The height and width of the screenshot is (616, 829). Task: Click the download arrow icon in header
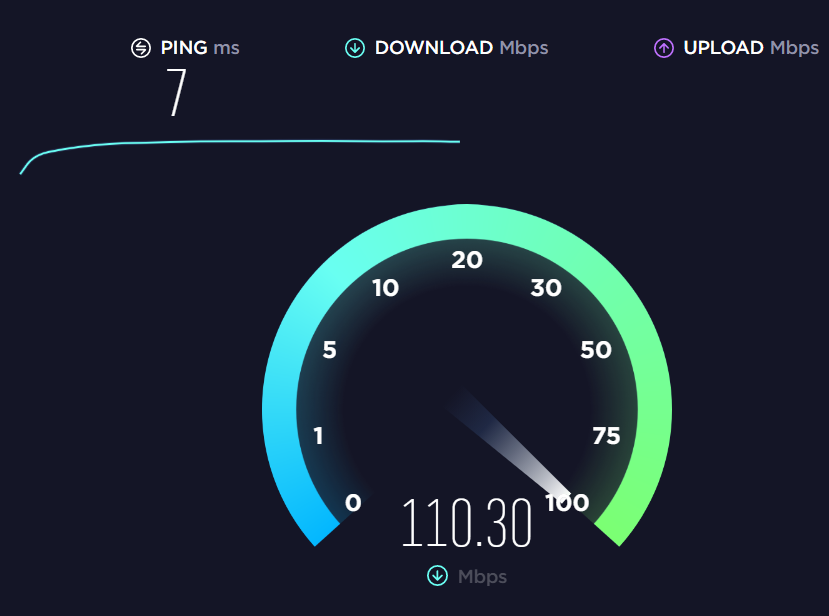[x=355, y=48]
